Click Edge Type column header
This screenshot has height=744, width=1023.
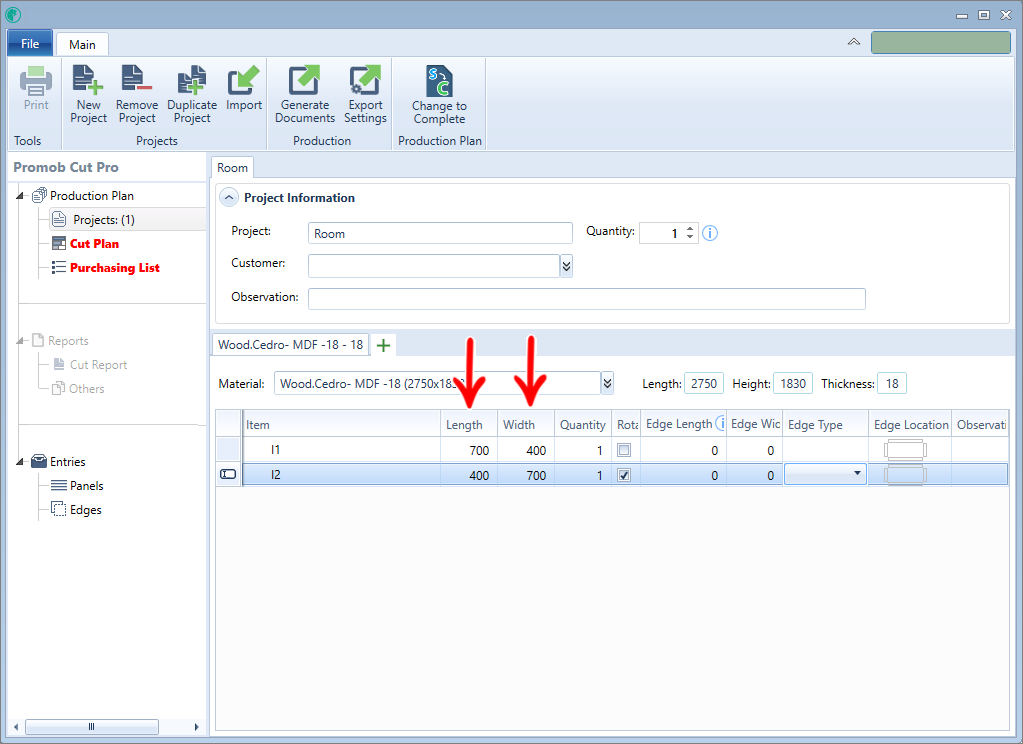825,425
